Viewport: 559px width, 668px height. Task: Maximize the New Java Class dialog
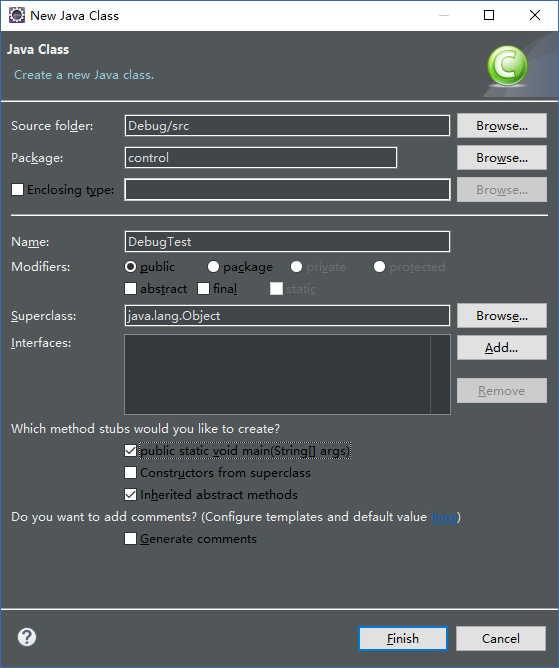489,15
